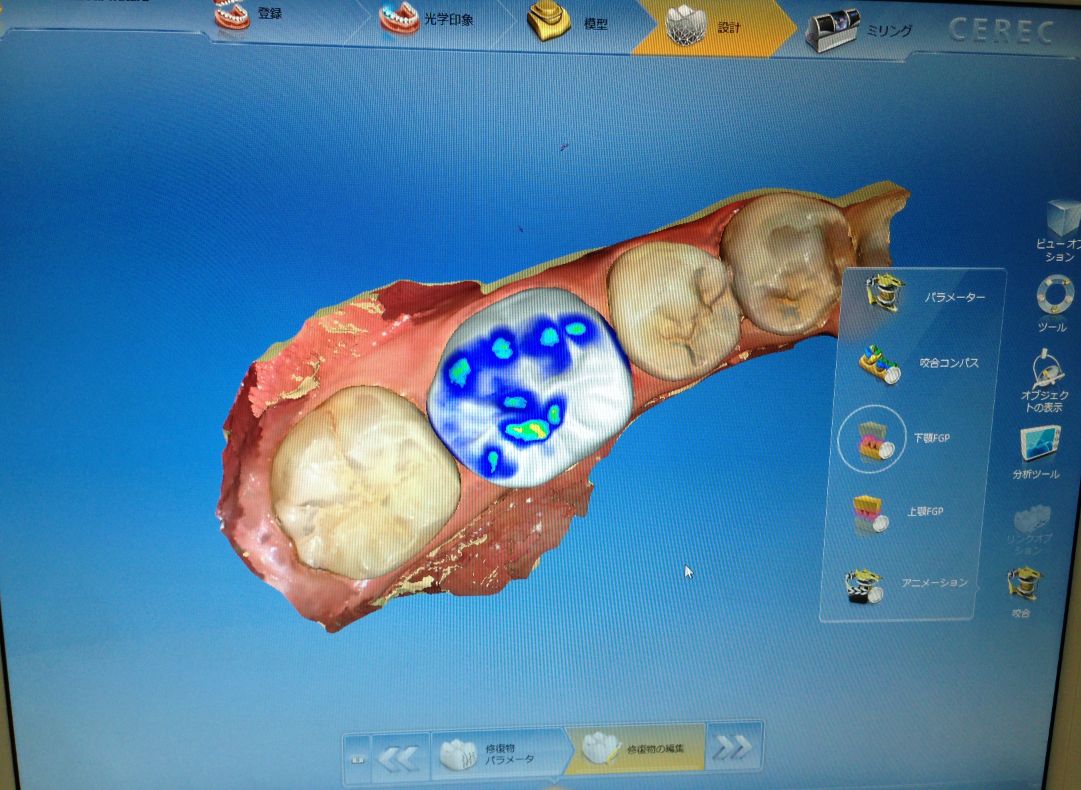1081x790 pixels.
Task: Click the double-right arrow next button
Action: point(734,747)
